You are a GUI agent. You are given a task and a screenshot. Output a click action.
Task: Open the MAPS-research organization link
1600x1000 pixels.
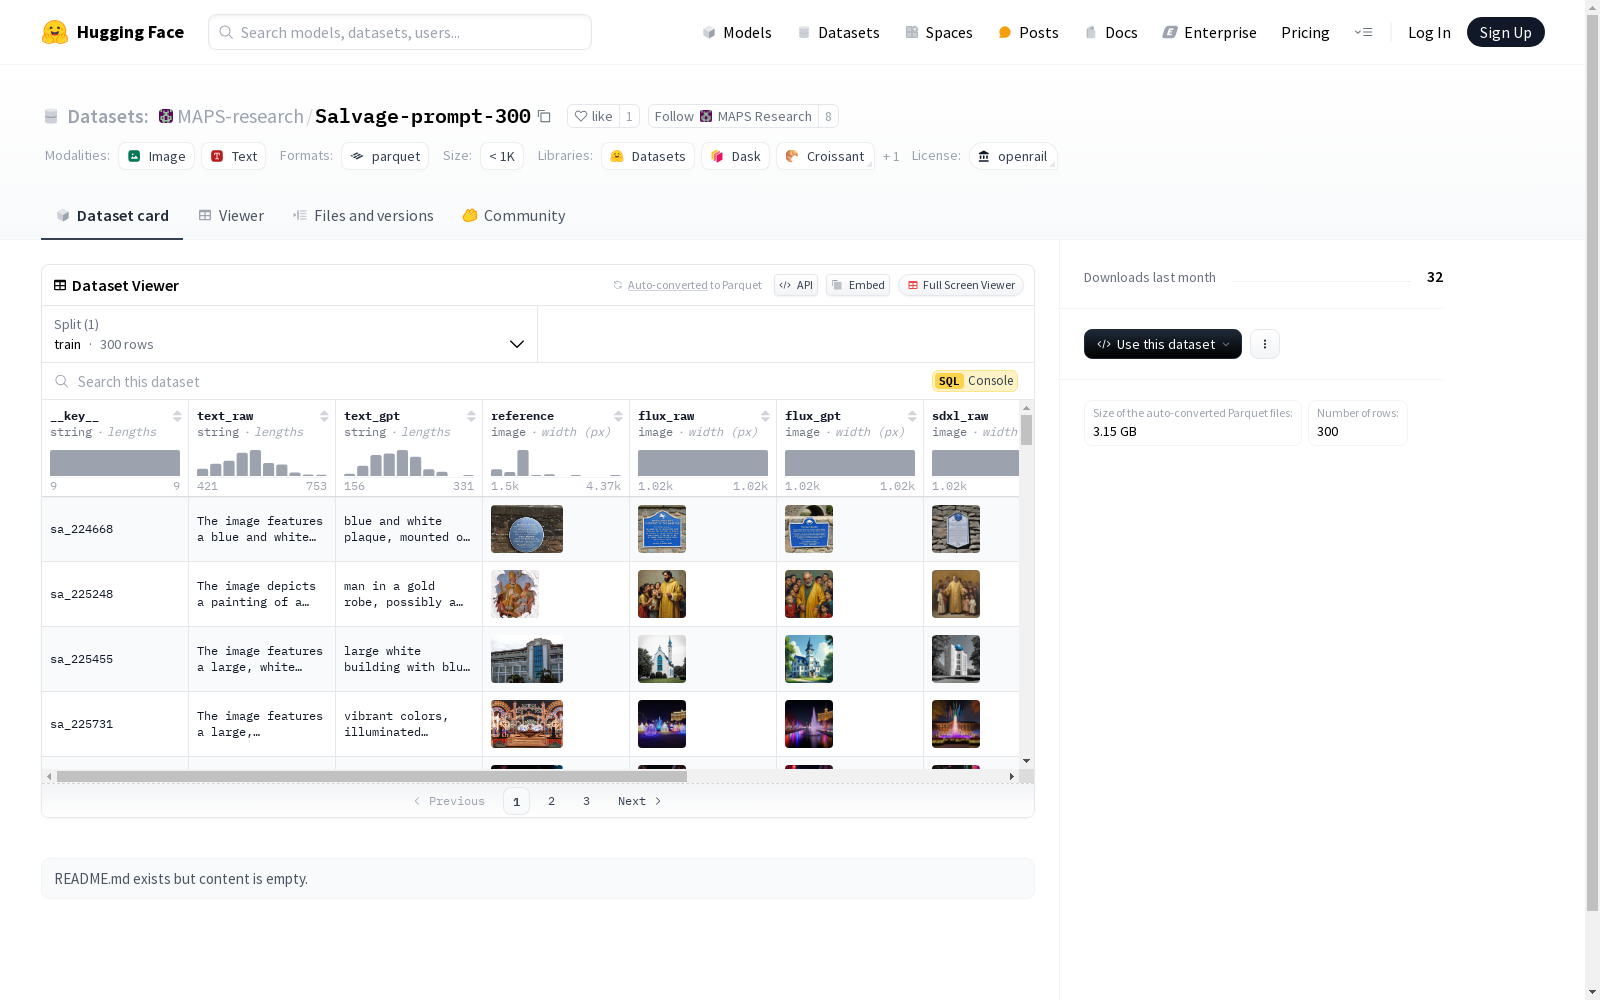pyautogui.click(x=240, y=116)
